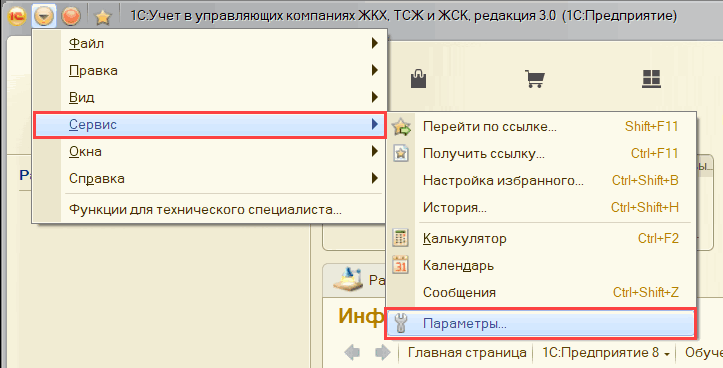The height and width of the screenshot is (368, 723).
Task: Open the 1С:Предприятие 8 dropdown
Action: (x=606, y=353)
